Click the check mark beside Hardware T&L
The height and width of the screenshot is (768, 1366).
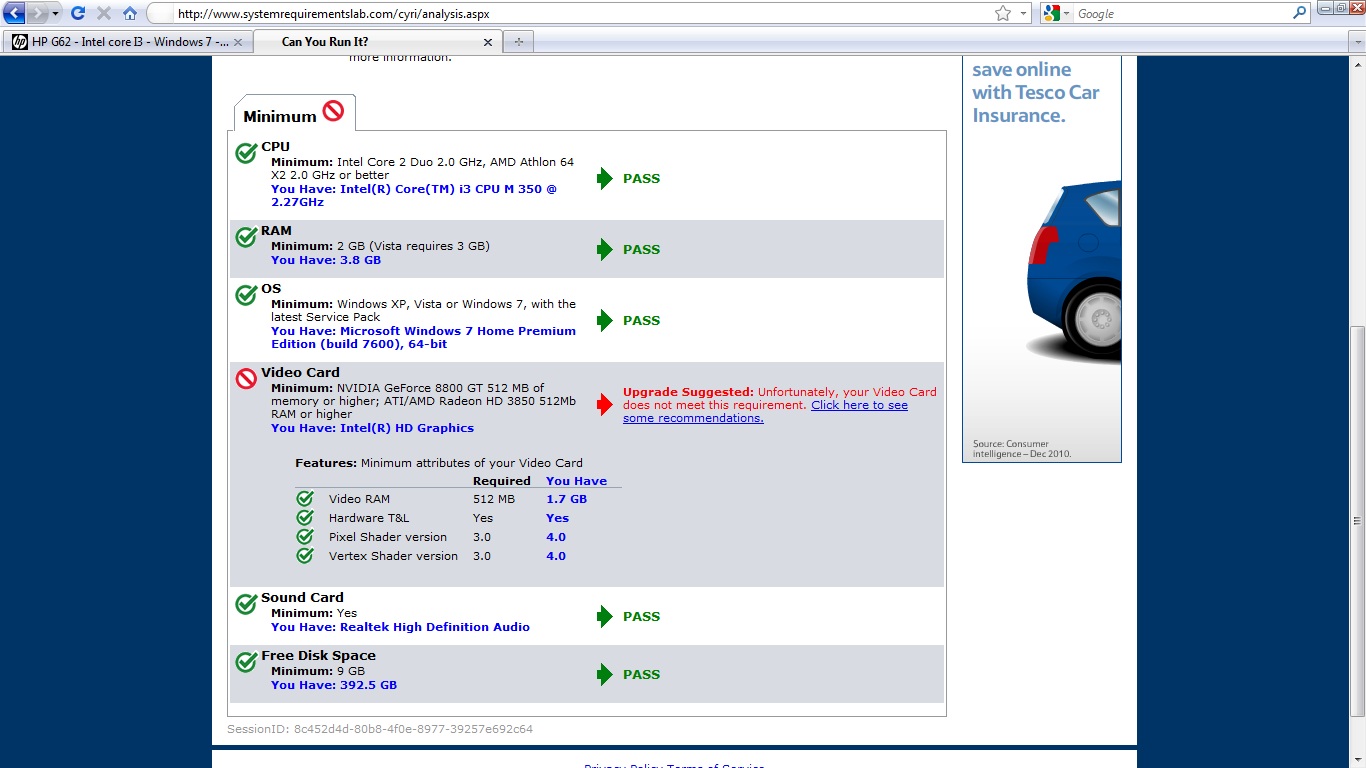click(305, 518)
